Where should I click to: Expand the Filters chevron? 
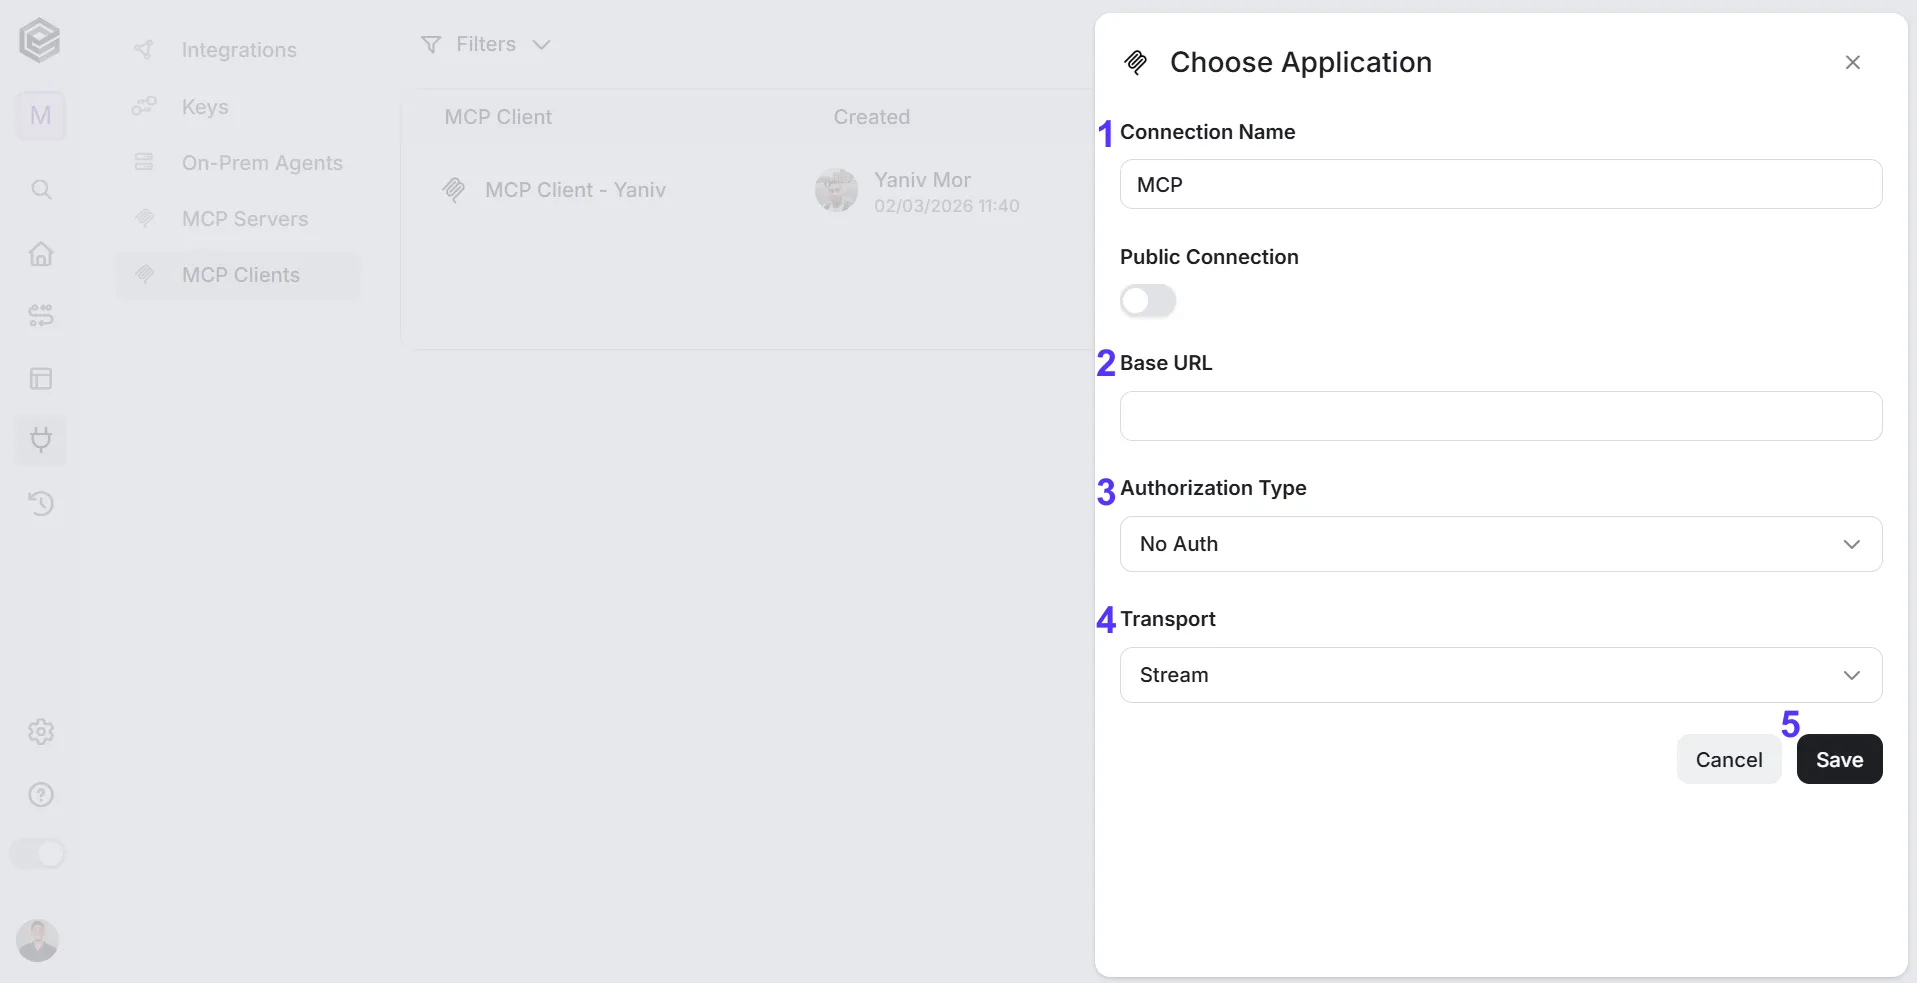pos(541,45)
